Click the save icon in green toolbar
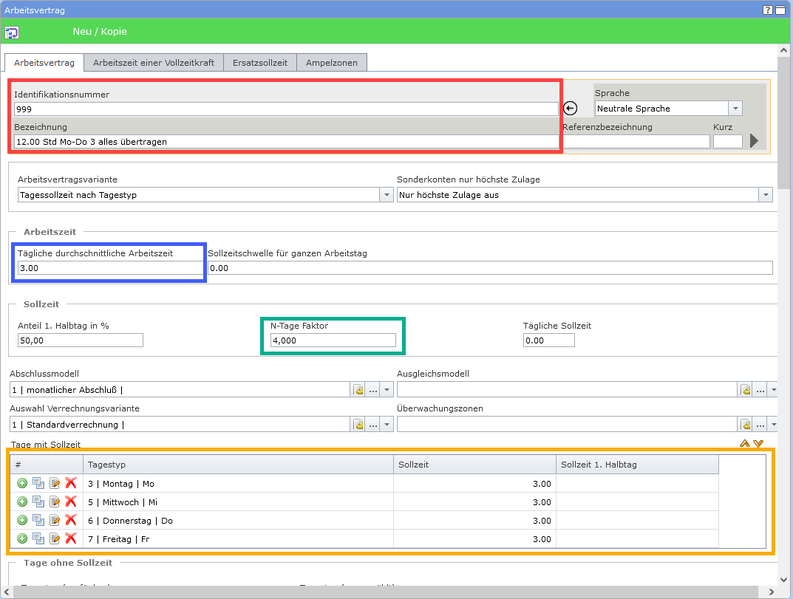This screenshot has height=599, width=793. point(11,32)
